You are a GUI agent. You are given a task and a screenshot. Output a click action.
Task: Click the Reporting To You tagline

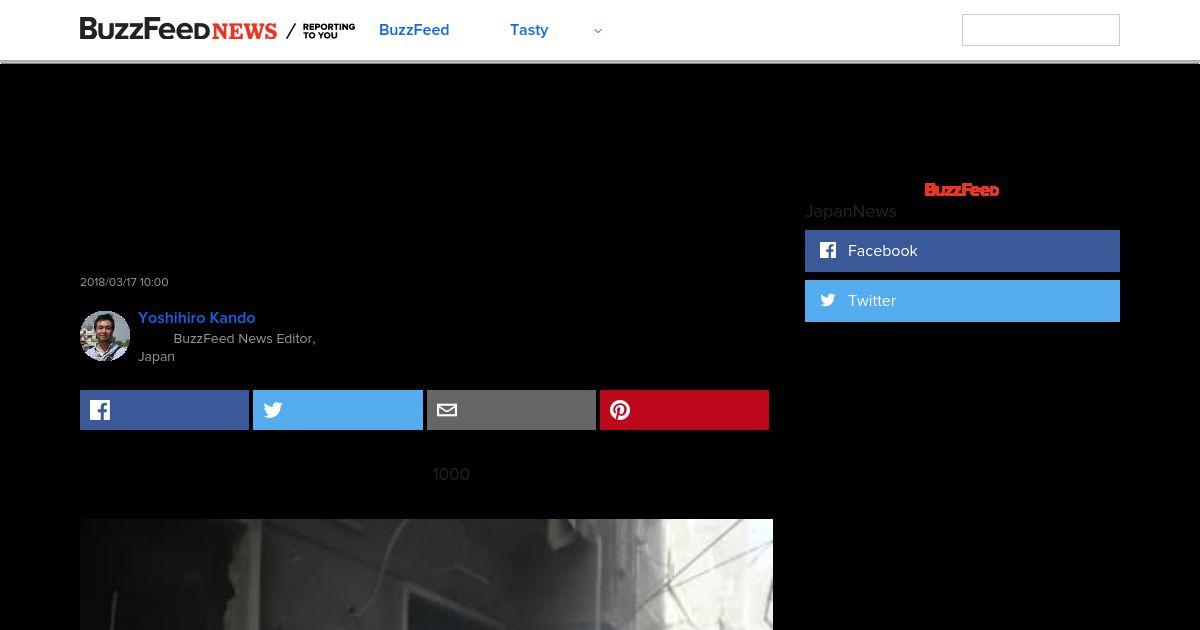(328, 31)
